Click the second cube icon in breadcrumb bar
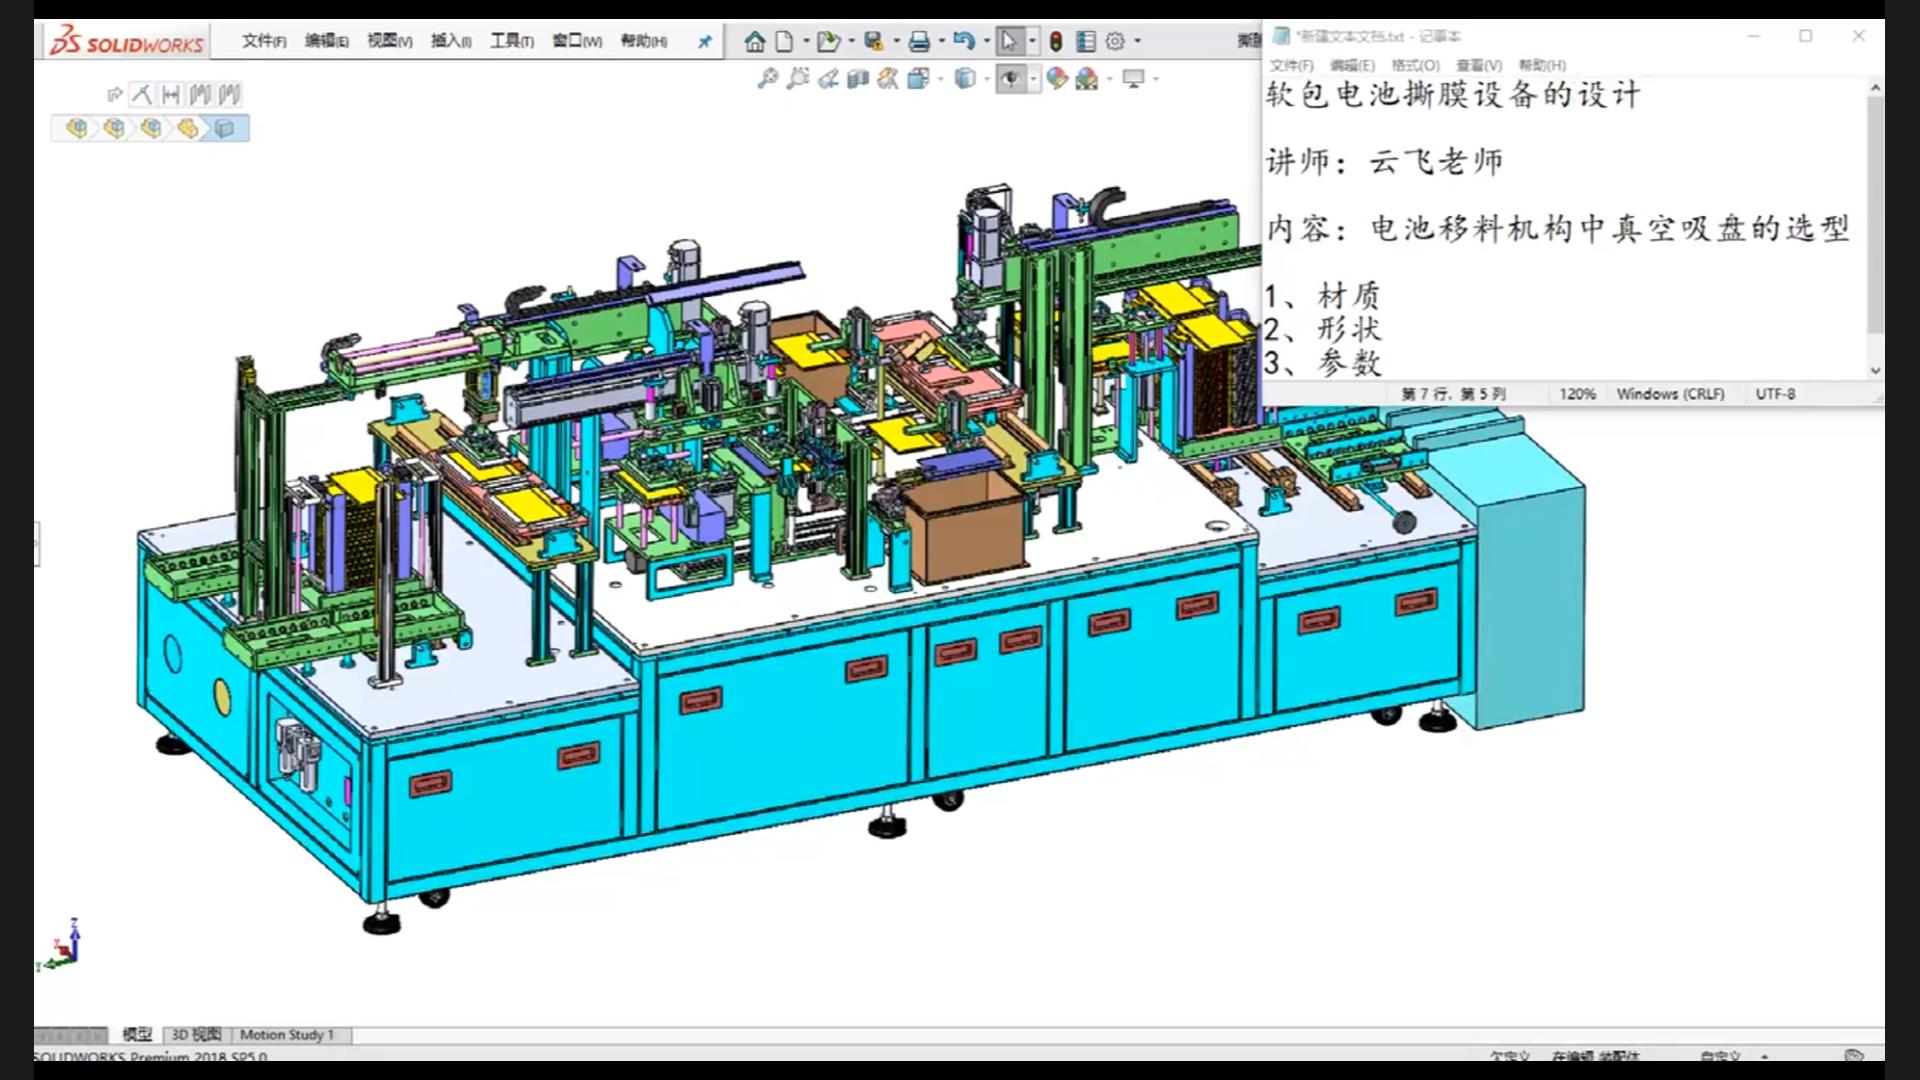Image resolution: width=1920 pixels, height=1080 pixels. click(114, 128)
